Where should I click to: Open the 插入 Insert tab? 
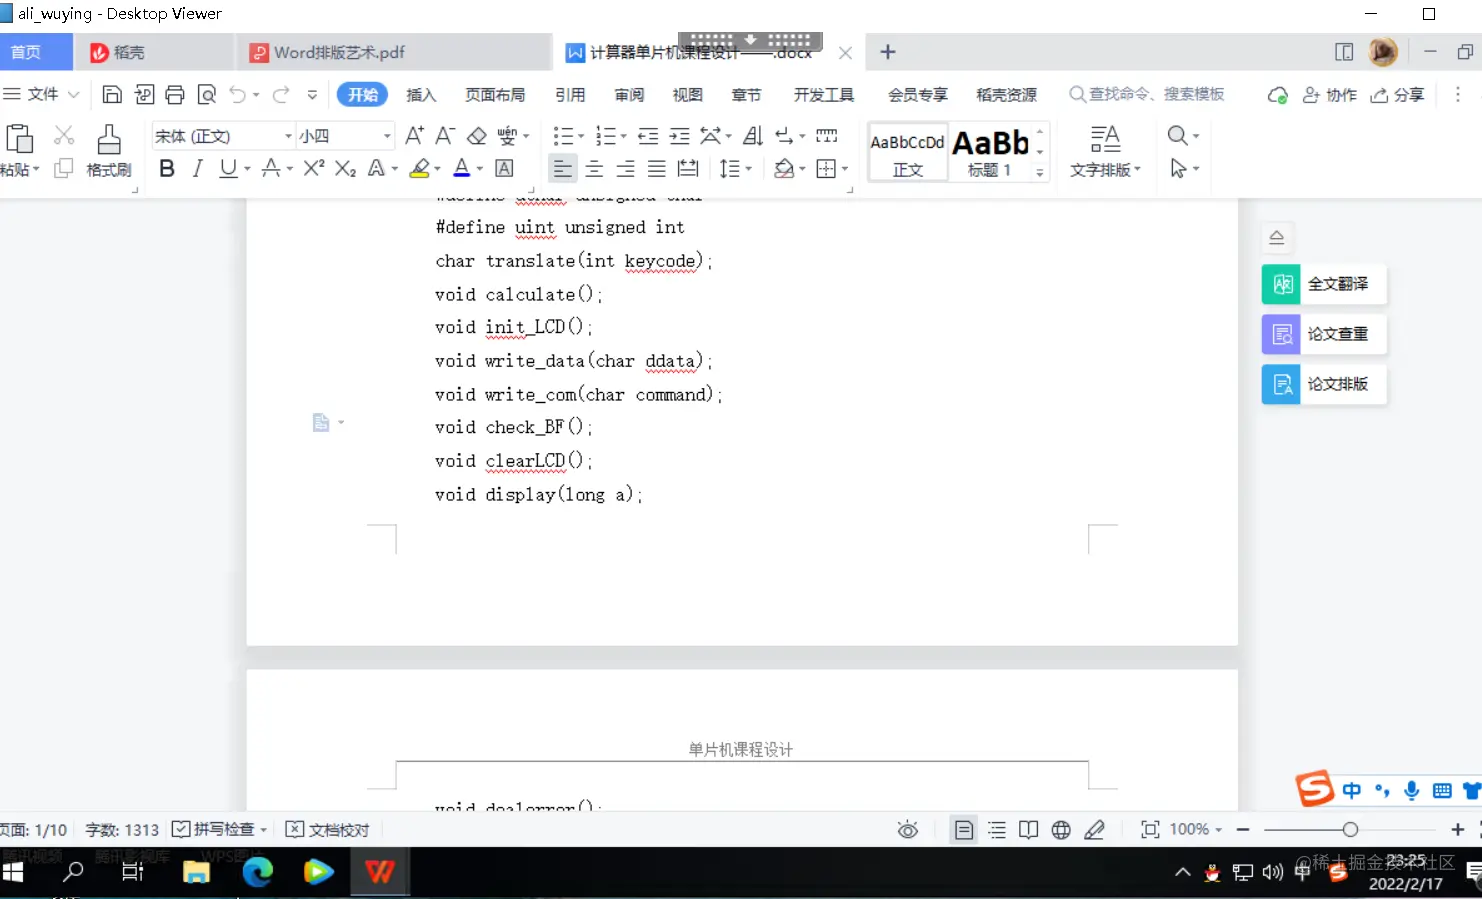tap(421, 94)
